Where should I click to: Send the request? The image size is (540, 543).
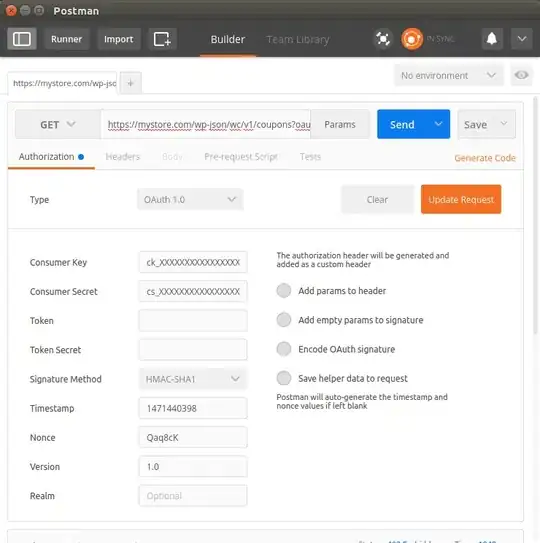tap(402, 124)
